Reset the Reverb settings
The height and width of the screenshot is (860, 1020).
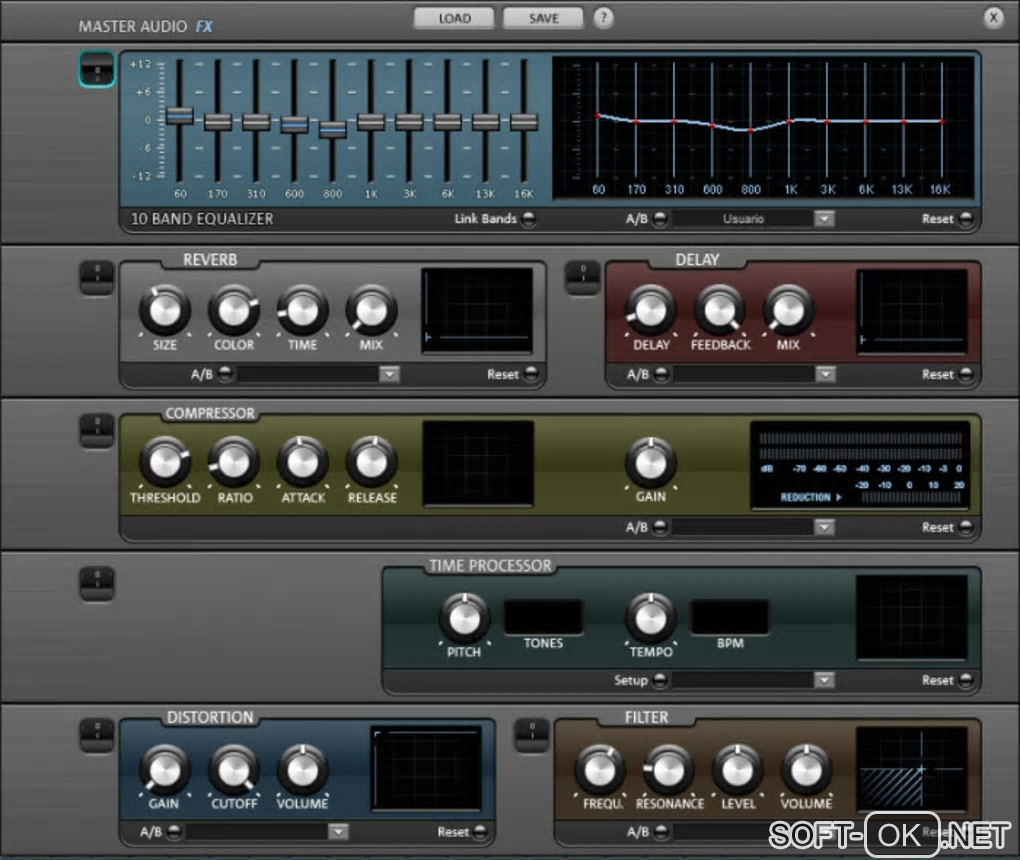(531, 374)
